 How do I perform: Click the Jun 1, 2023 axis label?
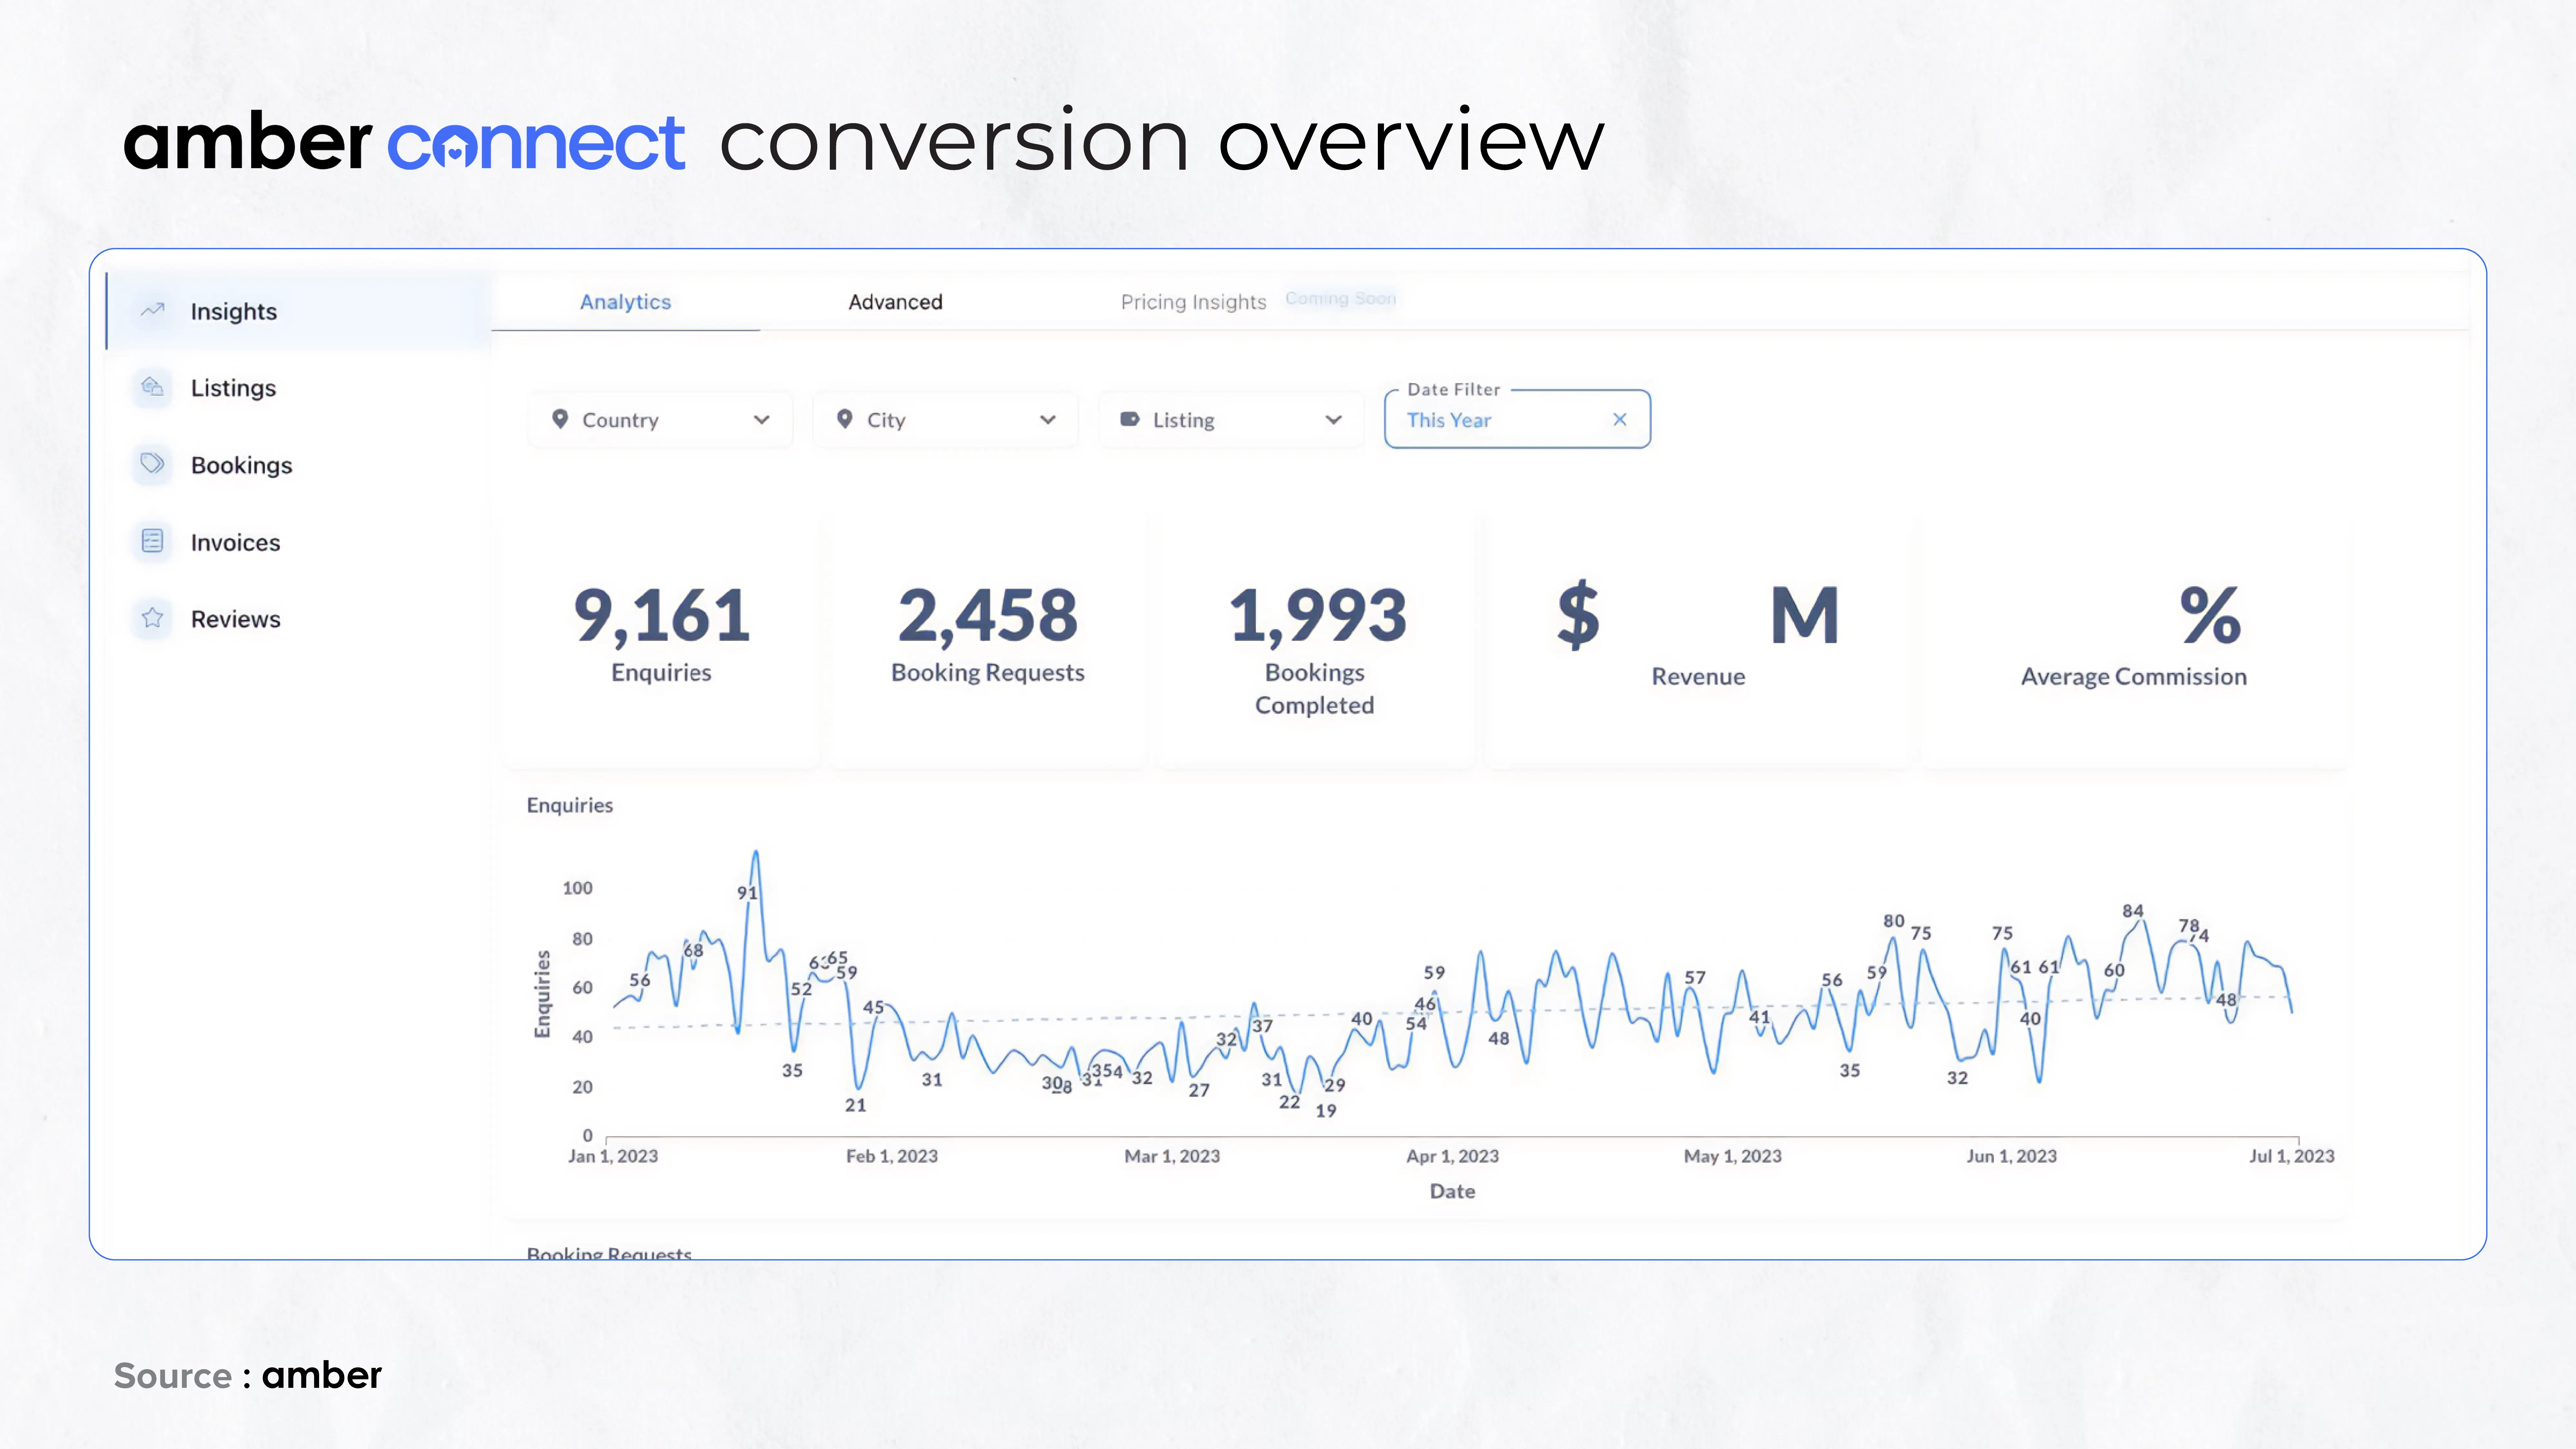(2012, 1156)
